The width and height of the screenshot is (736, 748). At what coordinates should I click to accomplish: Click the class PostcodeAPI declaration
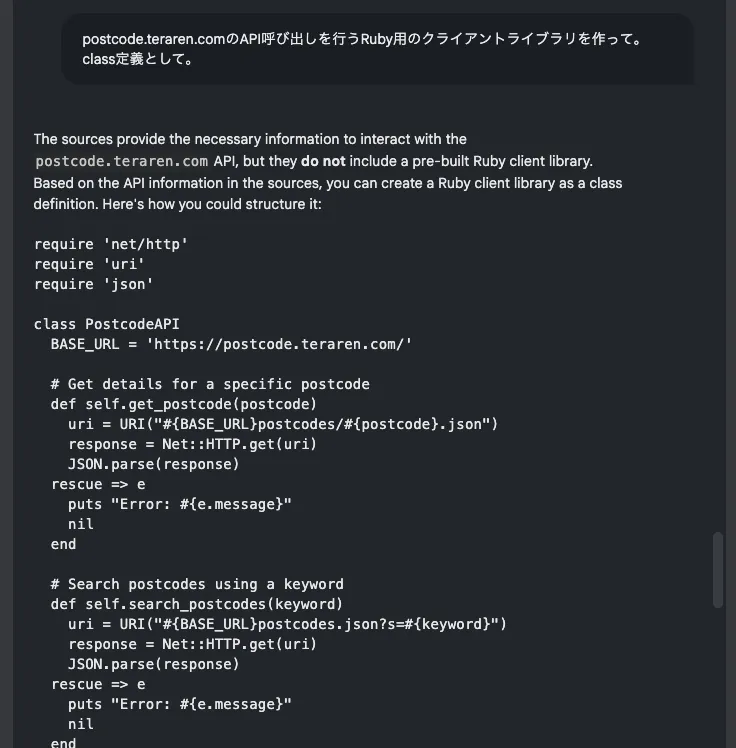pyautogui.click(x=107, y=324)
